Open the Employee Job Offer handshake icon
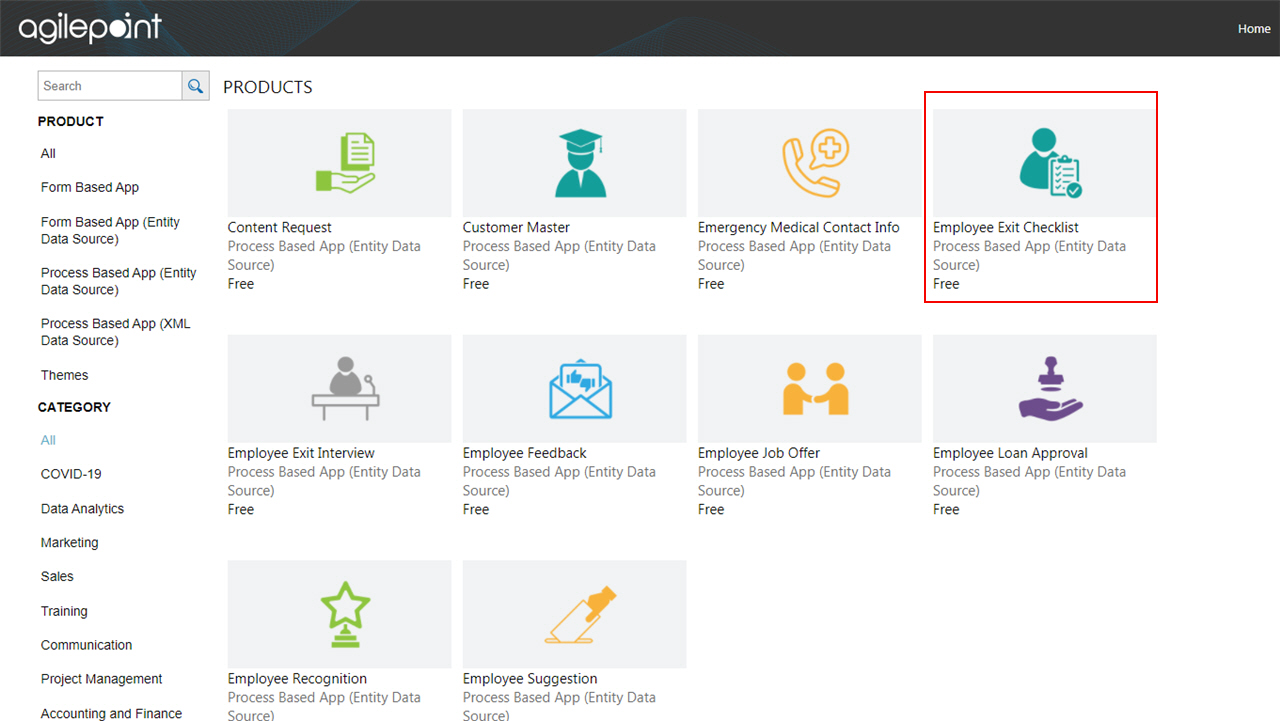 pos(815,388)
